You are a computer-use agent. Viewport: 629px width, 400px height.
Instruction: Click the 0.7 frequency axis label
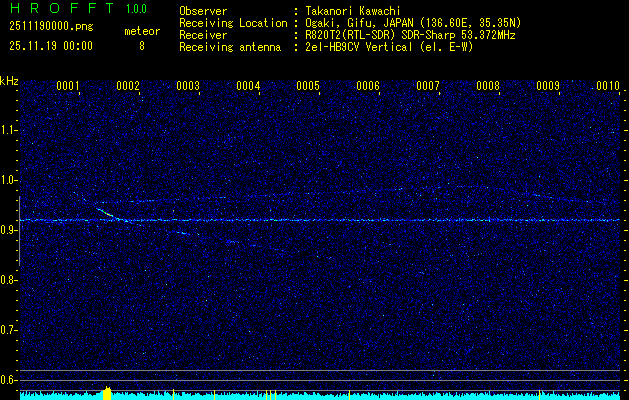9,330
